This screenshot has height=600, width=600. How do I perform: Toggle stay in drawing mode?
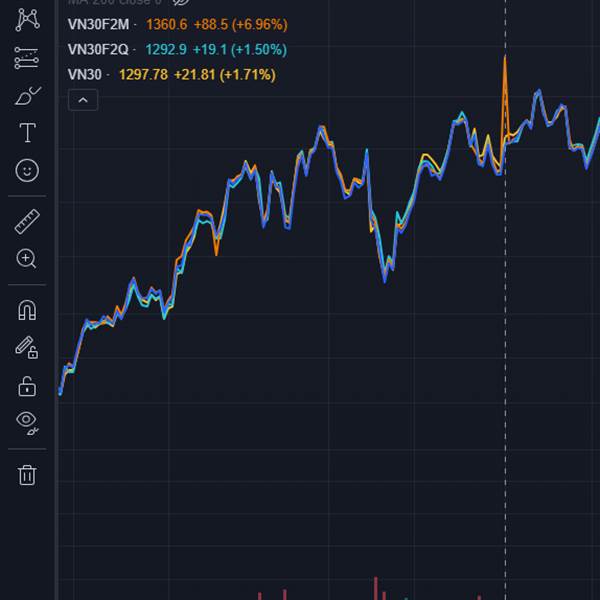27,347
